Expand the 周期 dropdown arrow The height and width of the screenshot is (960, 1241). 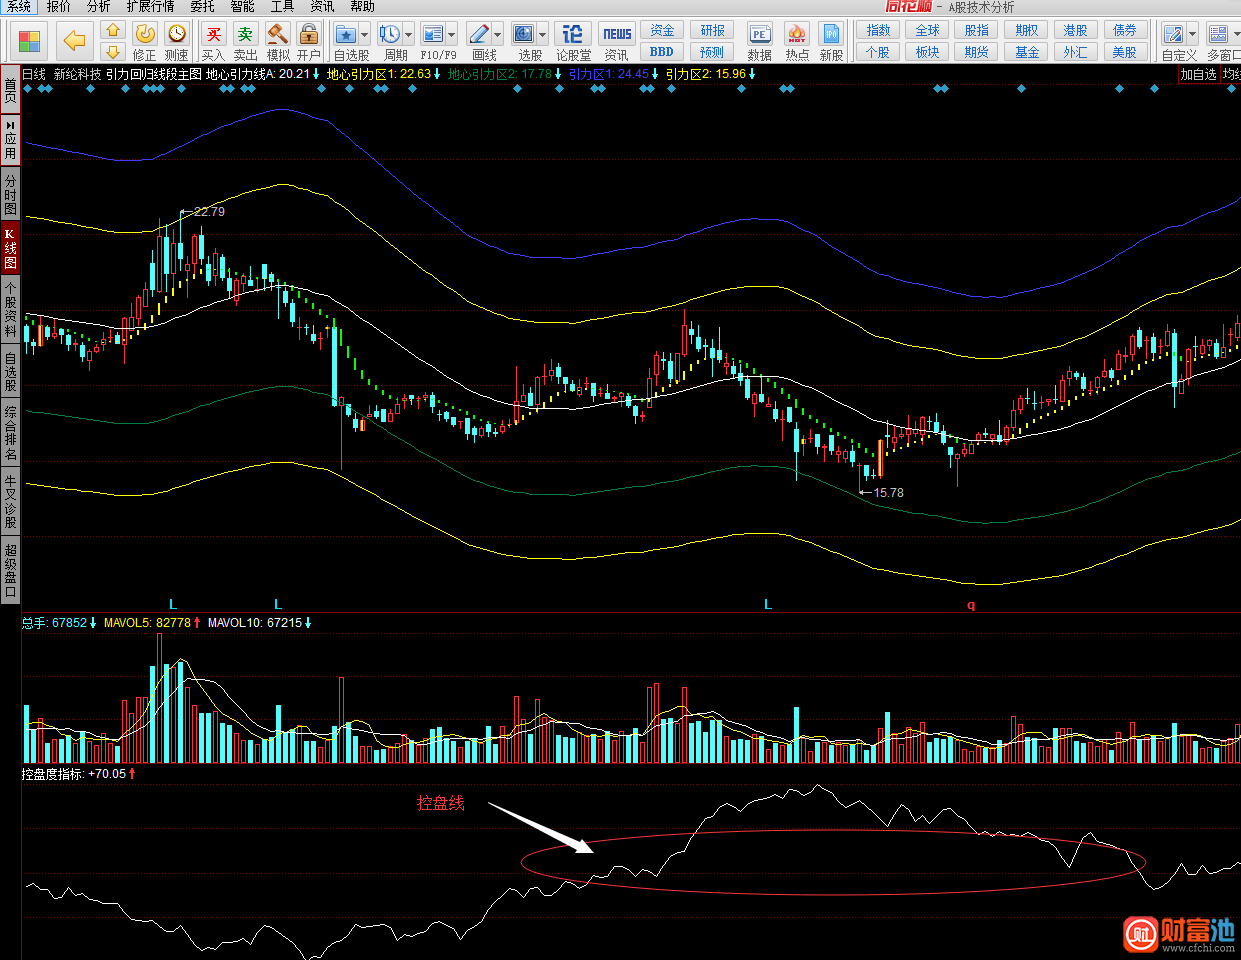pos(408,35)
